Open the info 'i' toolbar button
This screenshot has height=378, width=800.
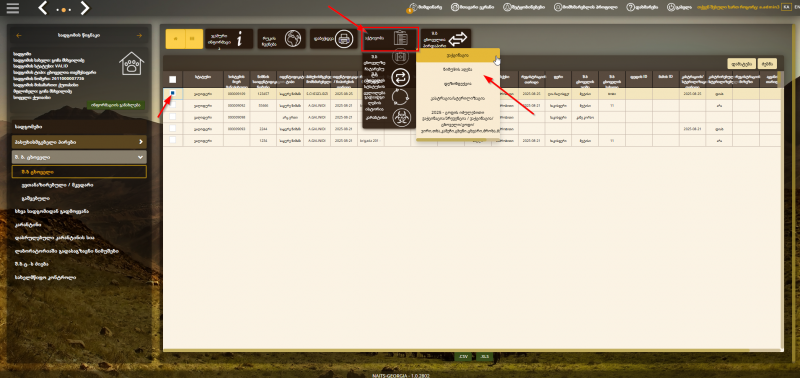pos(229,39)
